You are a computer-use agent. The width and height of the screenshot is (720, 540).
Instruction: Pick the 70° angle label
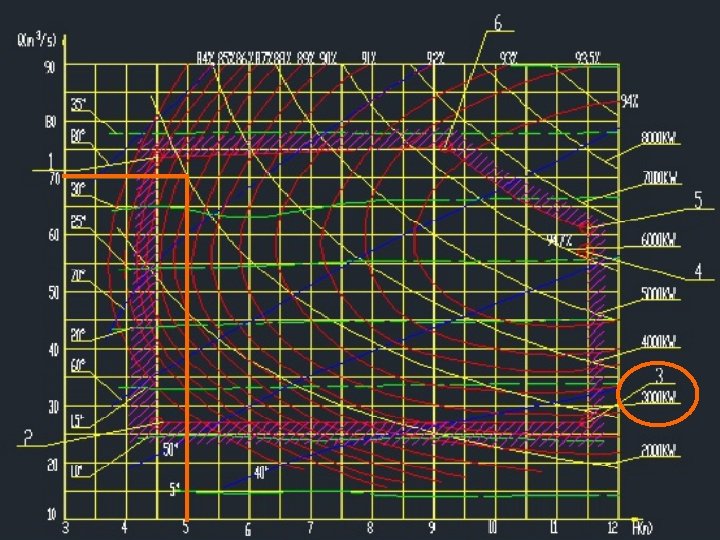coord(79,276)
